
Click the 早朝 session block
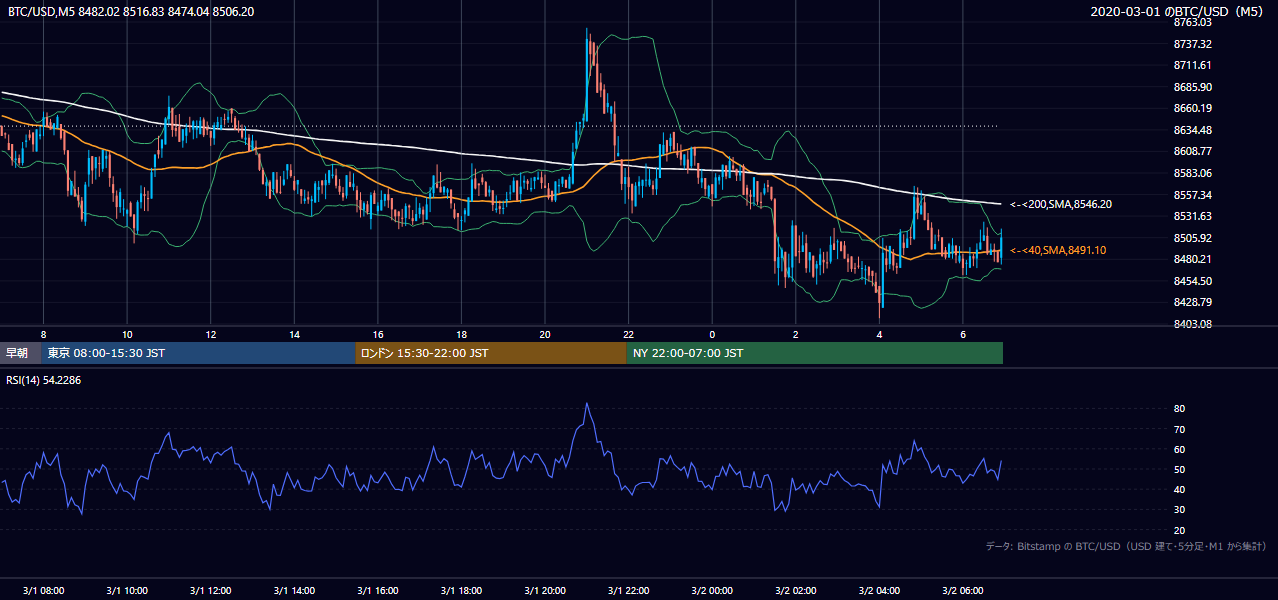coord(20,353)
